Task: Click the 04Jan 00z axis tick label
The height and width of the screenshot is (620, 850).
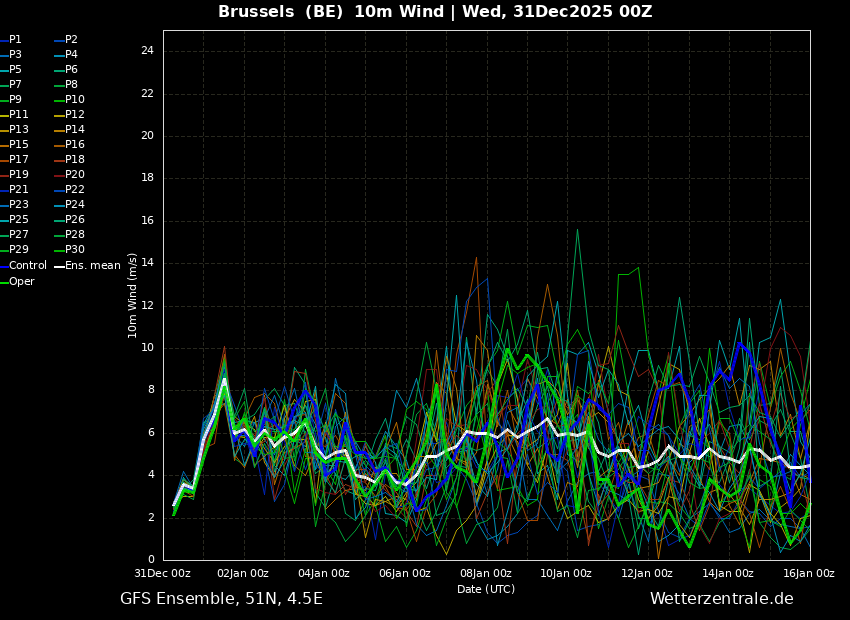Action: 325,573
